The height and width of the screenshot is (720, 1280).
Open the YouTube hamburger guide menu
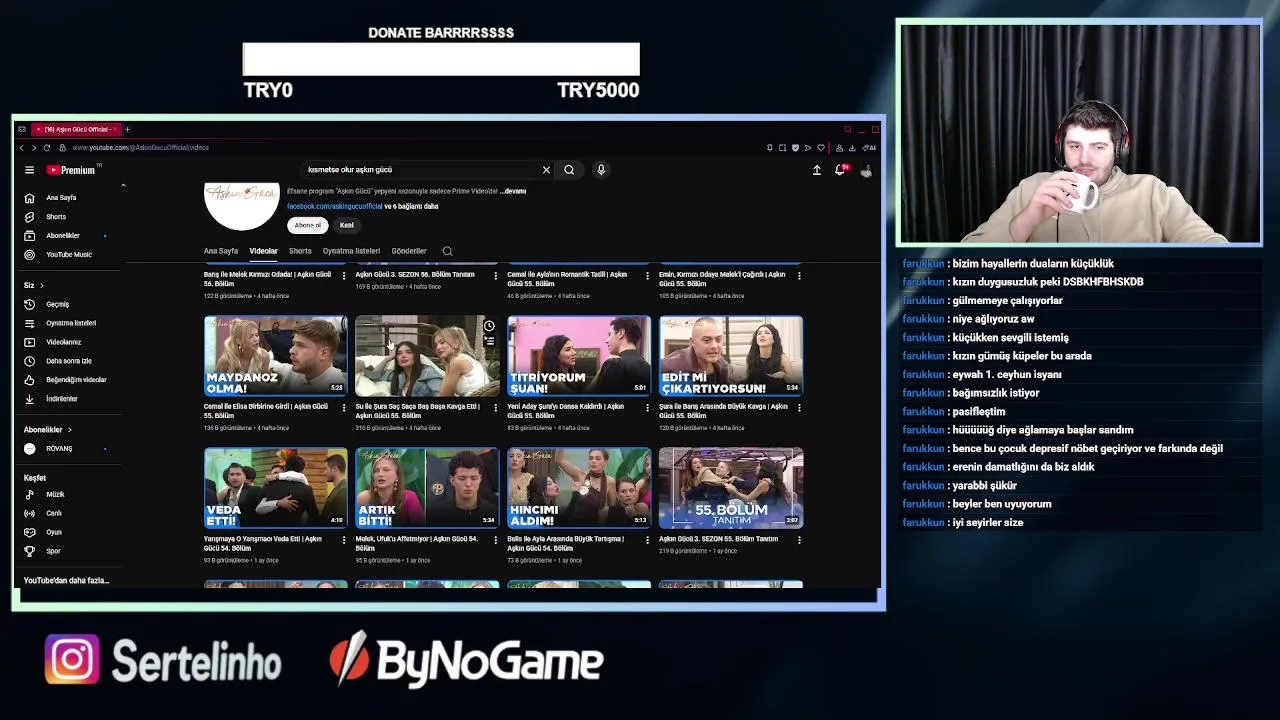[x=29, y=170]
